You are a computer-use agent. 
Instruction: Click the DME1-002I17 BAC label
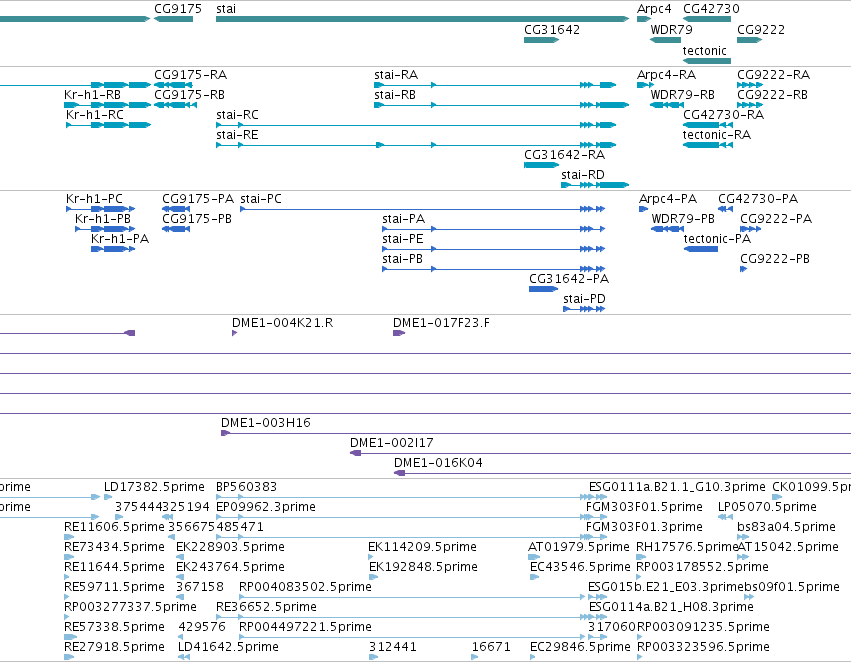pos(392,443)
